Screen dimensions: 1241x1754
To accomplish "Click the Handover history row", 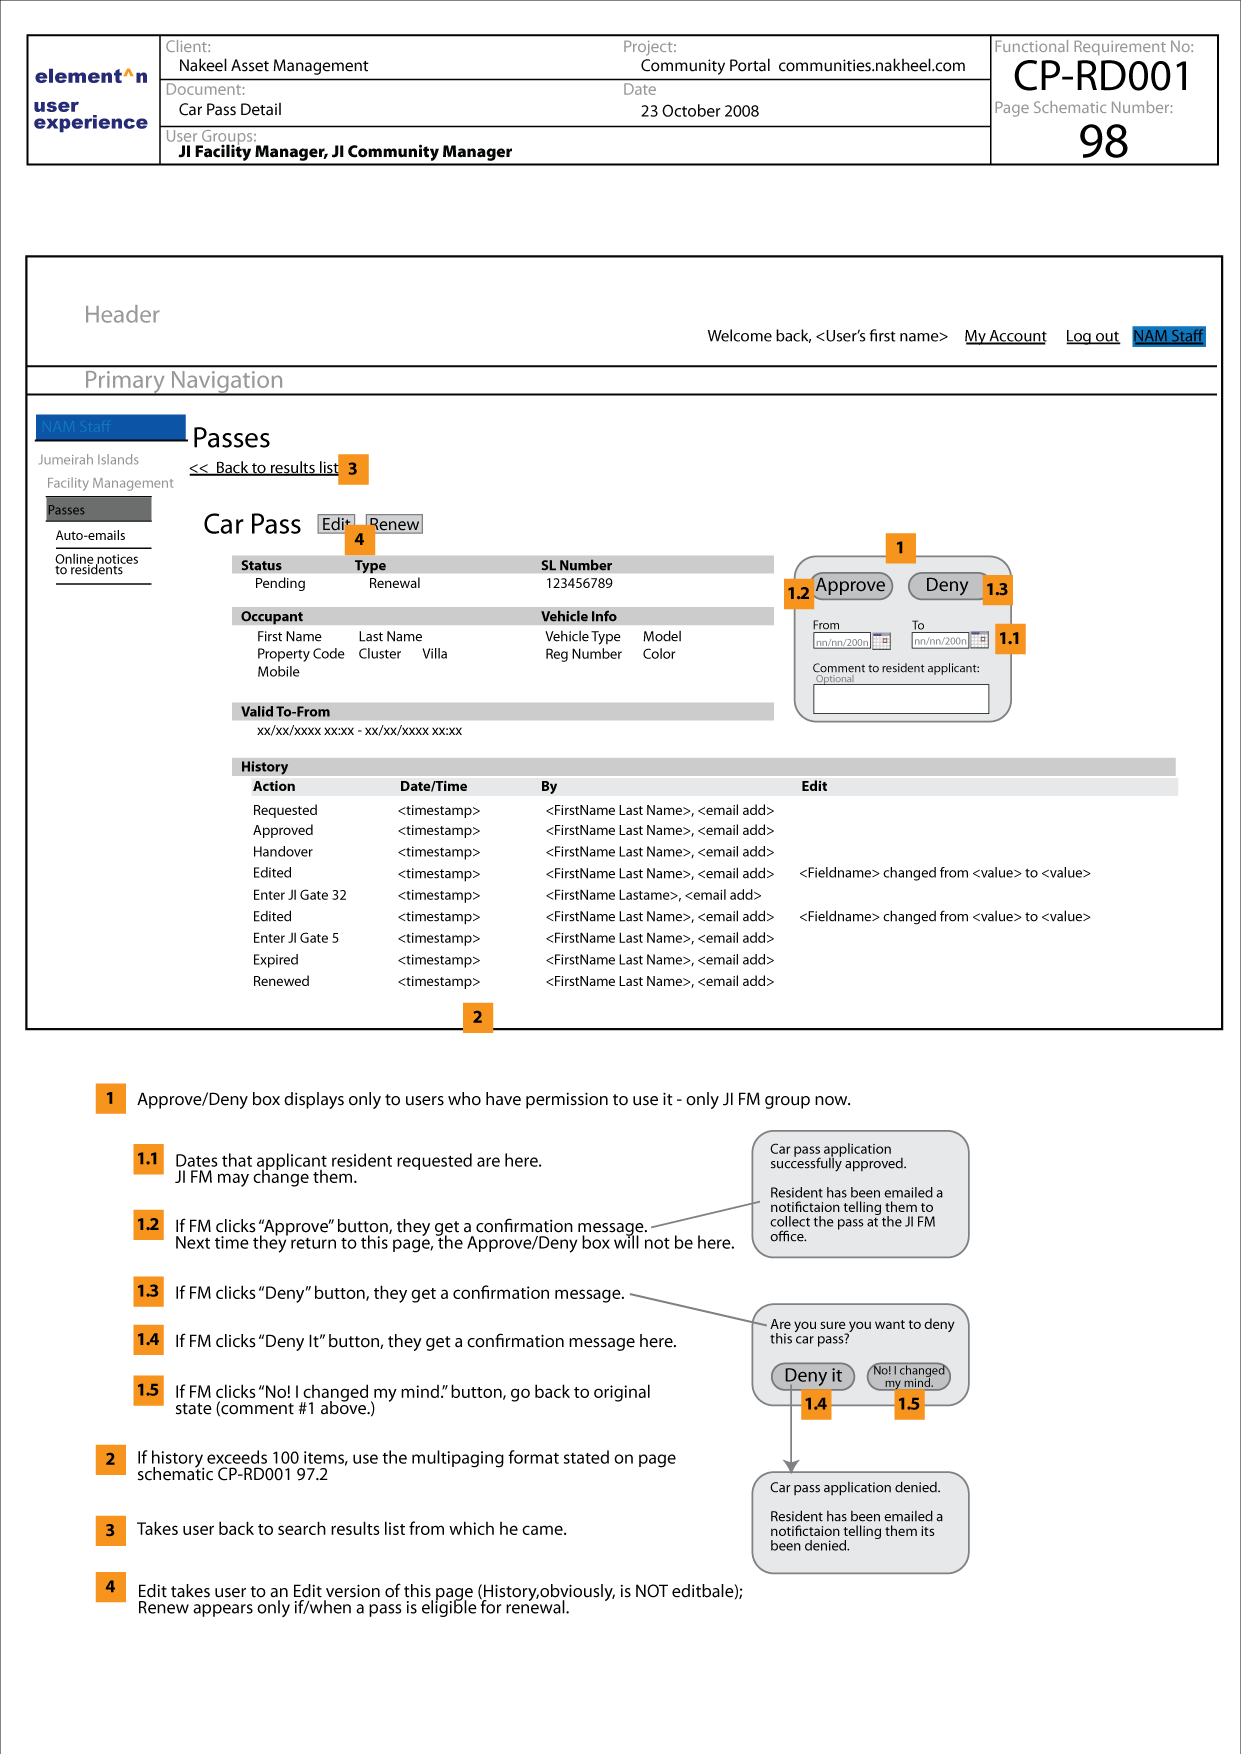I will click(513, 852).
